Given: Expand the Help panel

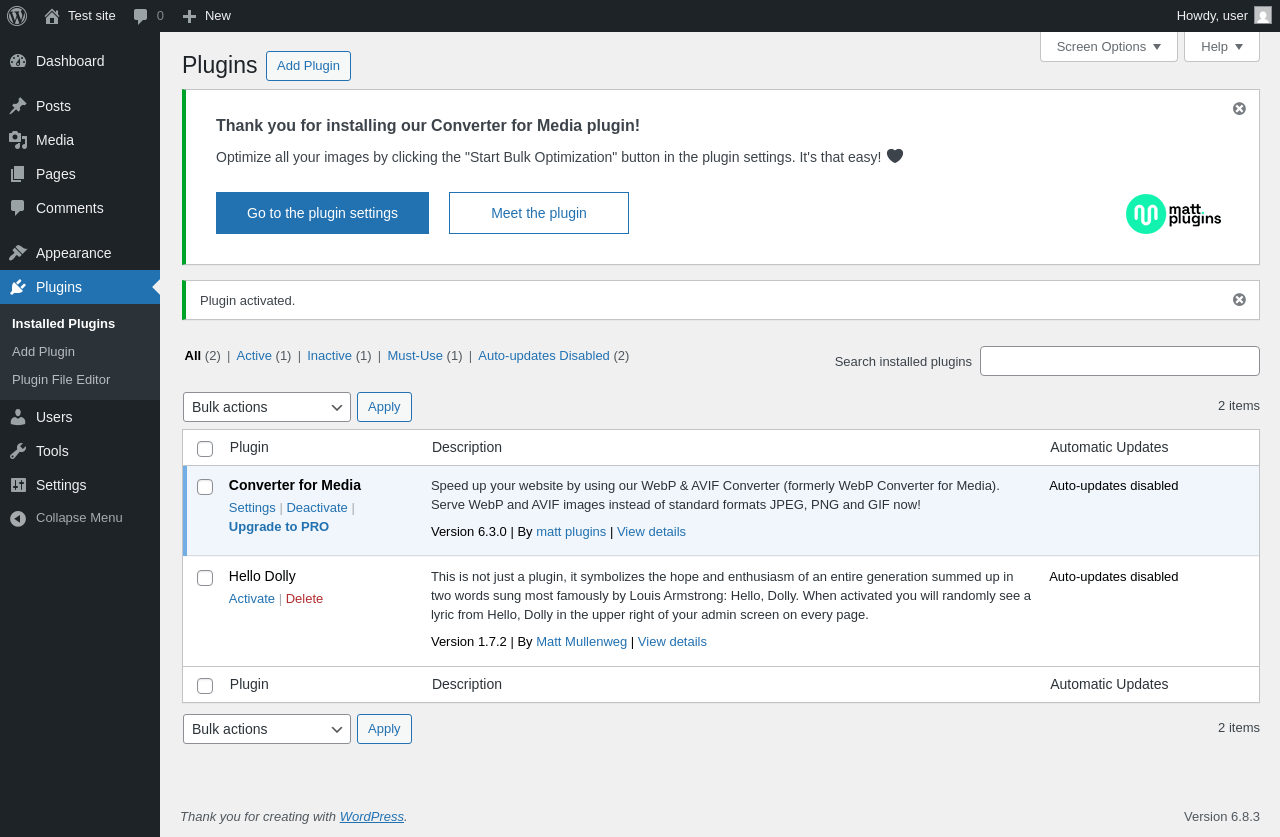Looking at the screenshot, I should (1221, 46).
